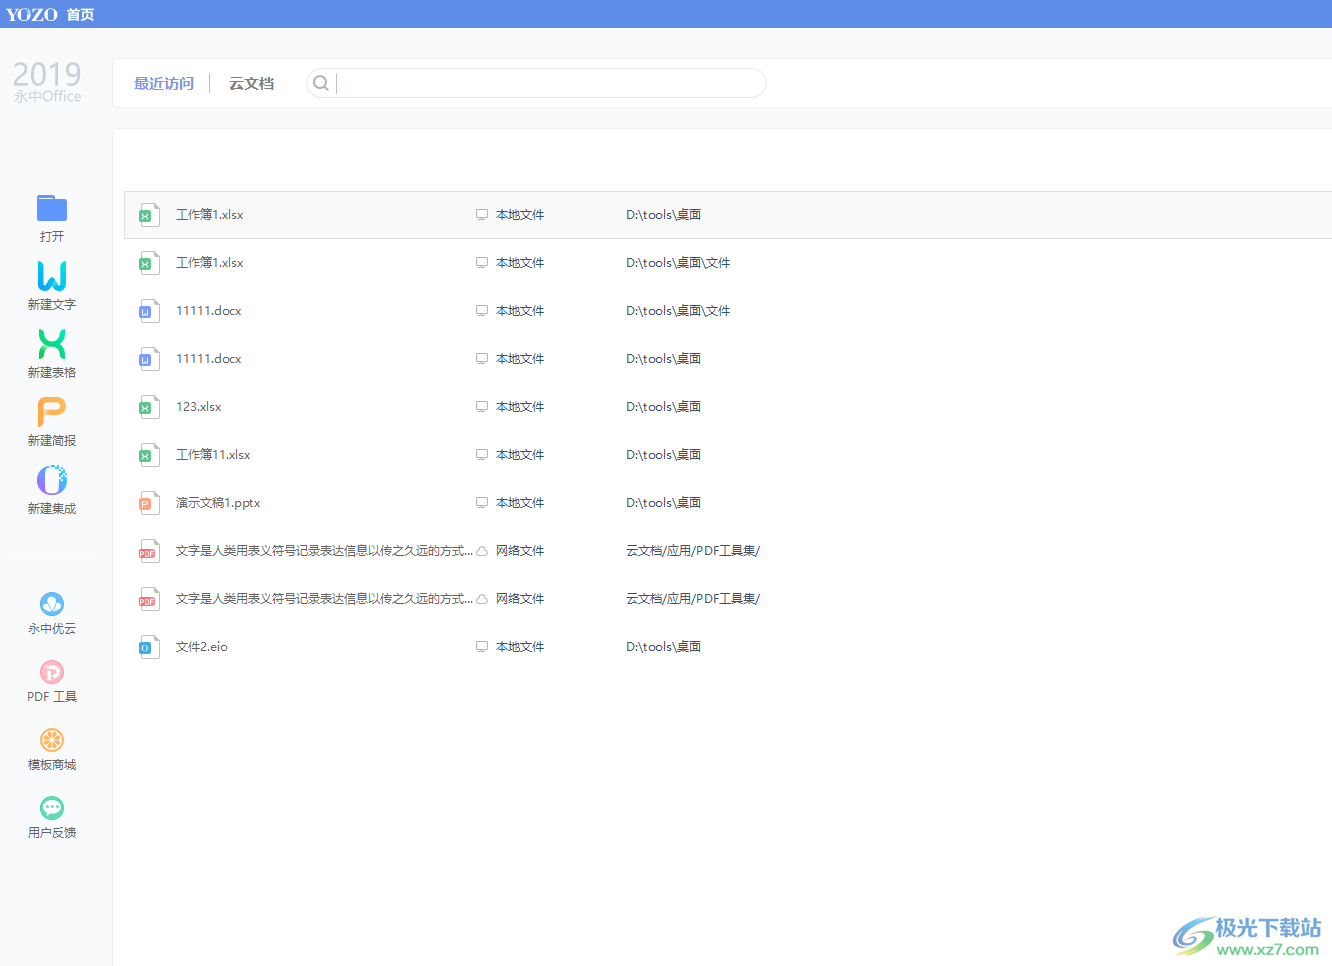Launch the PDF 工具 sidebar item
Screen dimensions: 1332x966
[x=52, y=681]
